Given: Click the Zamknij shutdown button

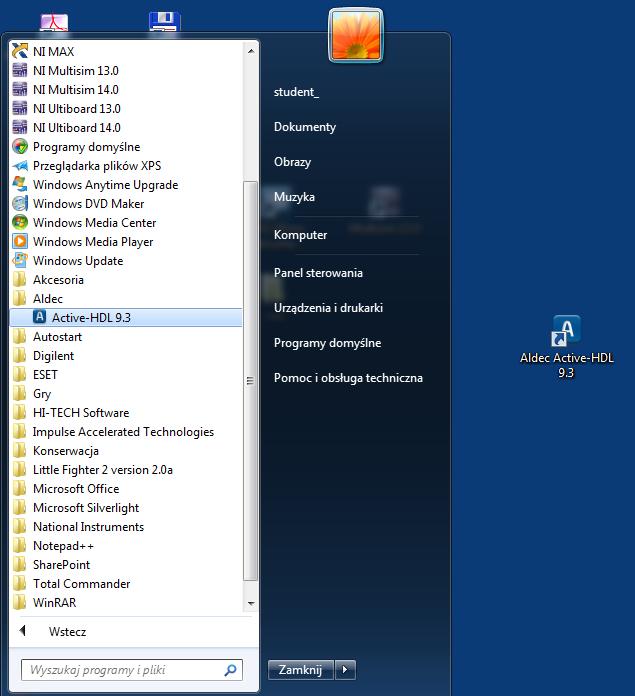Looking at the screenshot, I should pyautogui.click(x=301, y=670).
